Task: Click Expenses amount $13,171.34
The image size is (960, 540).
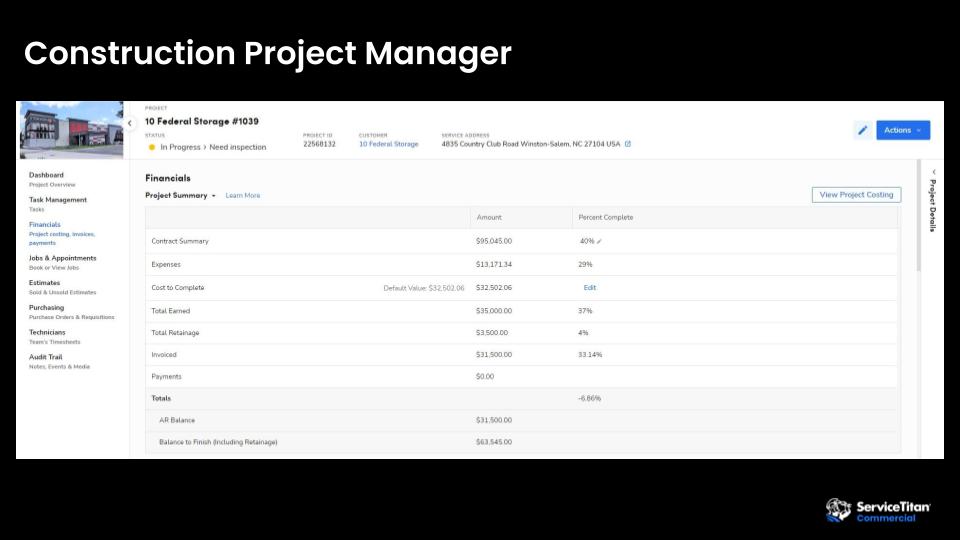Action: click(493, 264)
